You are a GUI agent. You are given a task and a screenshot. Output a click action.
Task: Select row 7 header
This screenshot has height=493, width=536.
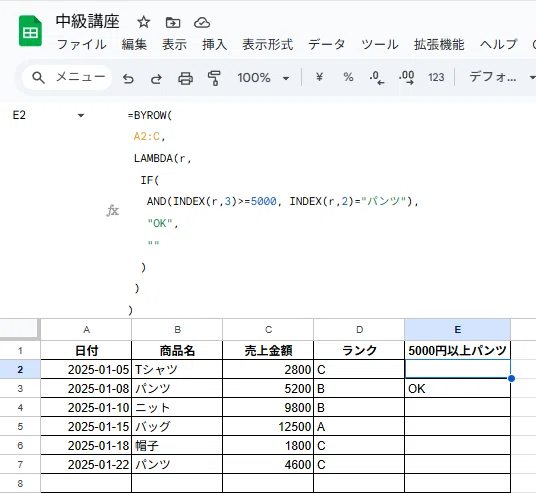pyautogui.click(x=20, y=465)
